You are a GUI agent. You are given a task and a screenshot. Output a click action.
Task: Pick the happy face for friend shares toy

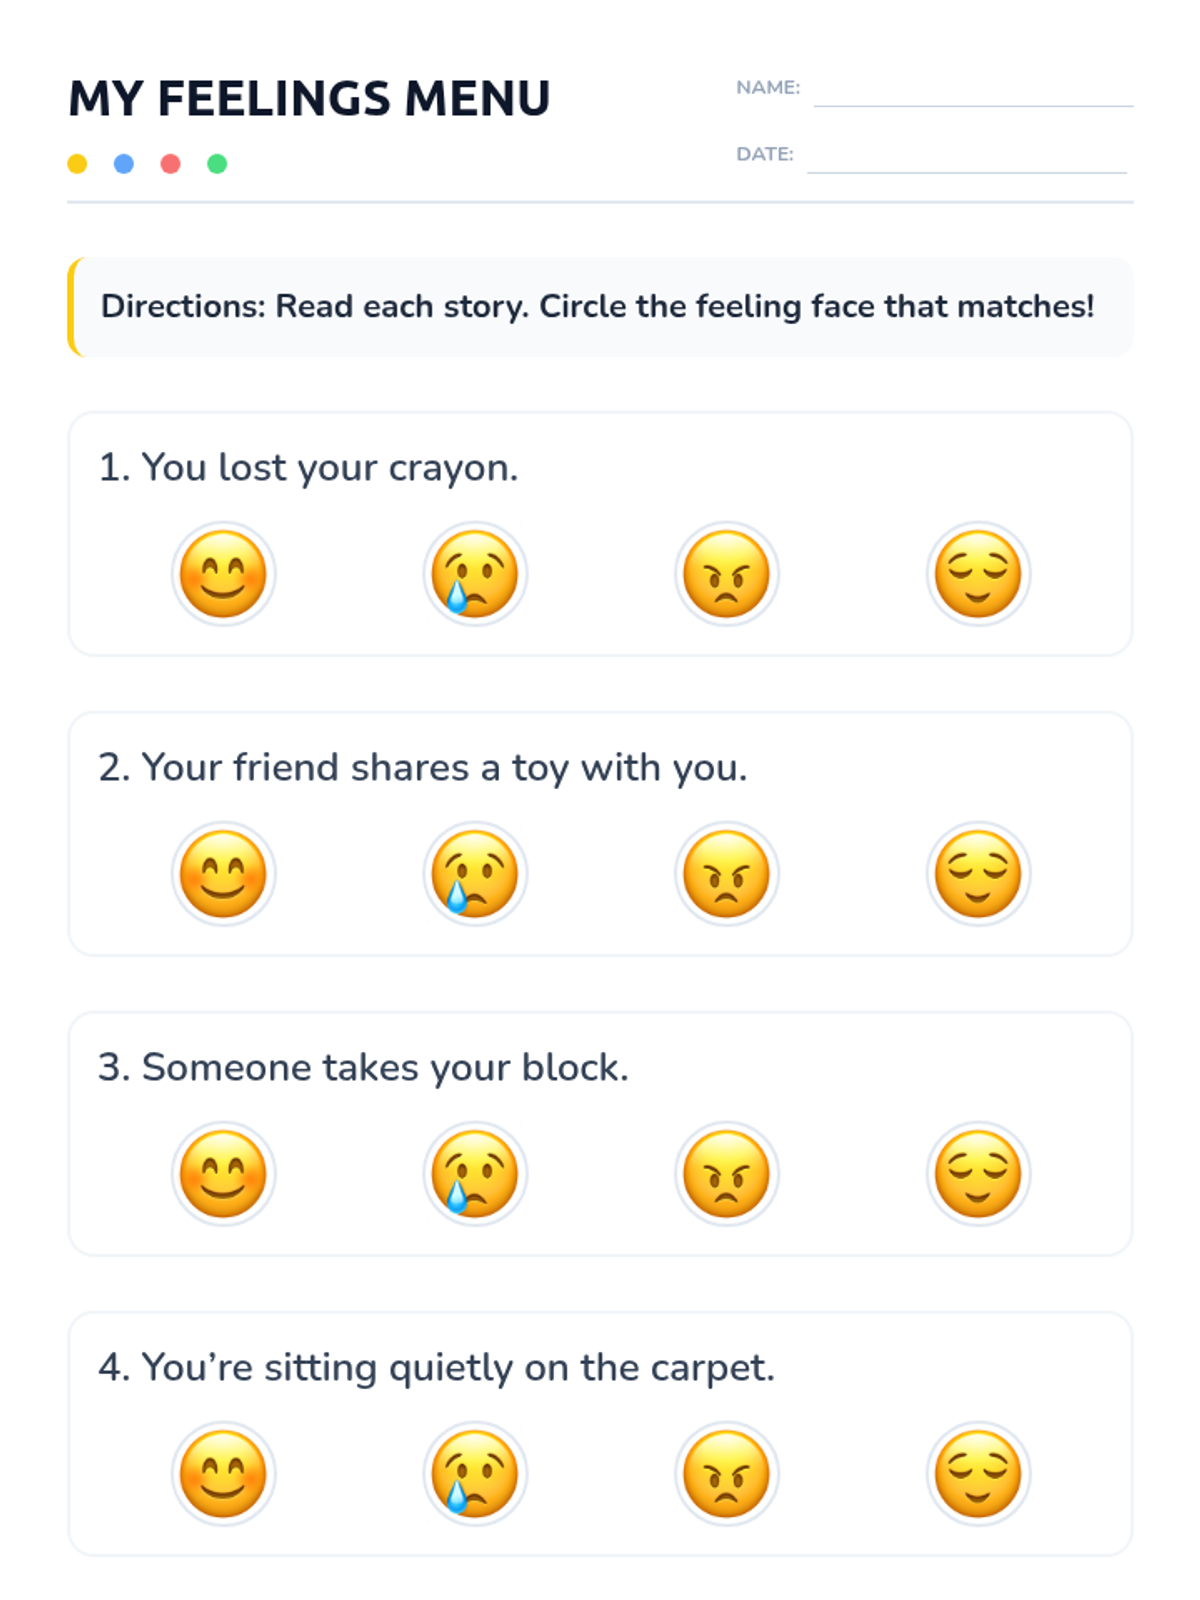point(223,874)
